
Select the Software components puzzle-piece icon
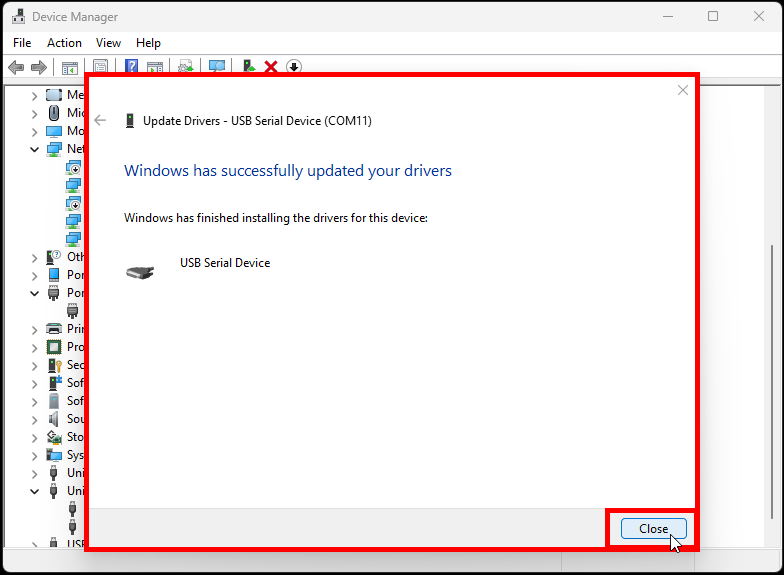tap(54, 383)
